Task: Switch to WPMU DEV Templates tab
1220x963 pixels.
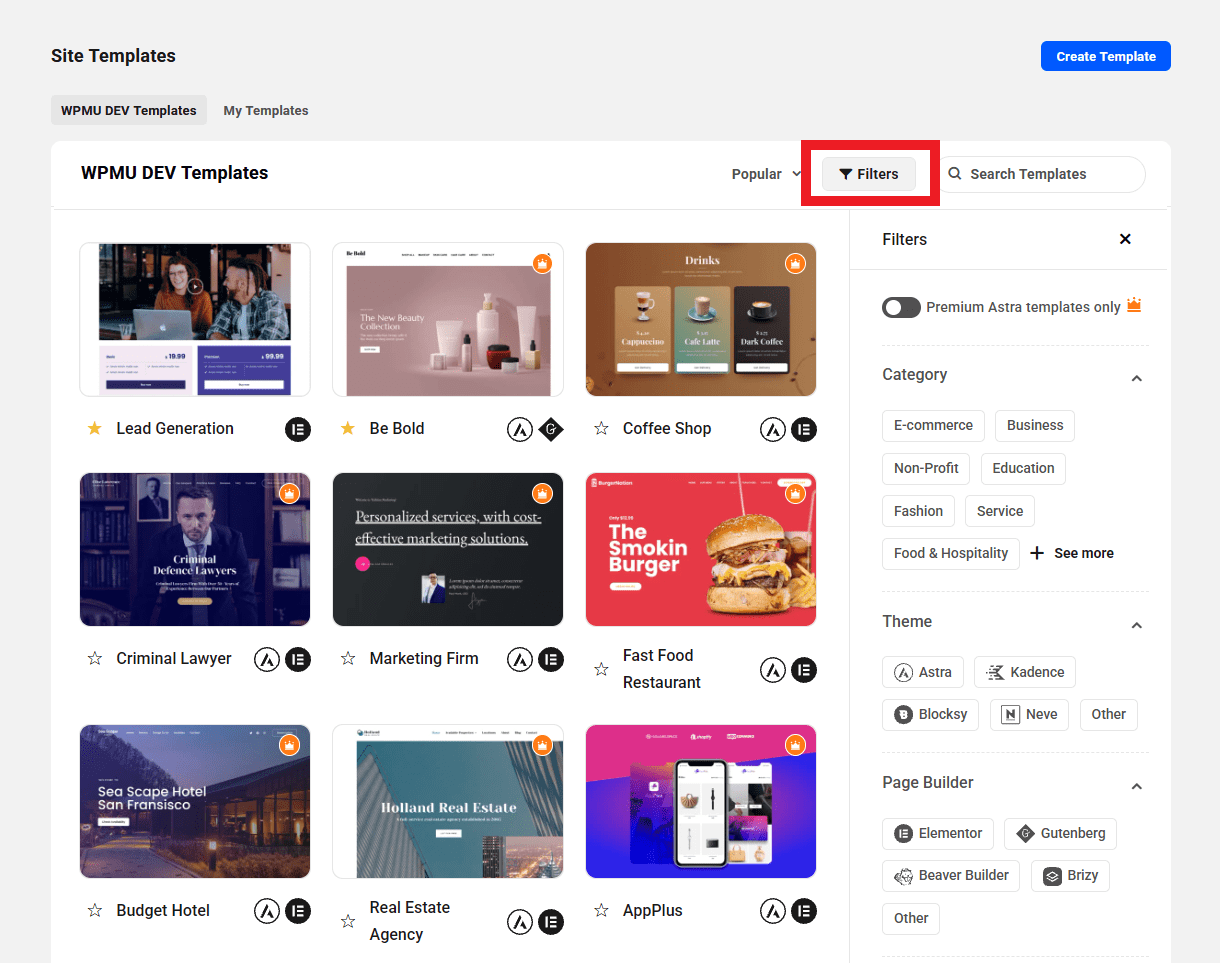Action: click(x=129, y=110)
